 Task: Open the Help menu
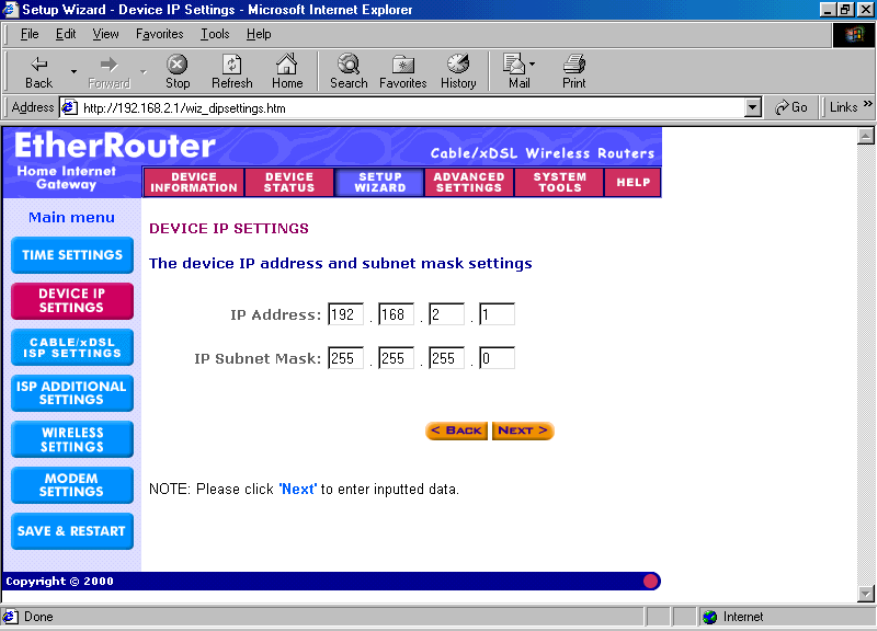pyautogui.click(x=258, y=34)
